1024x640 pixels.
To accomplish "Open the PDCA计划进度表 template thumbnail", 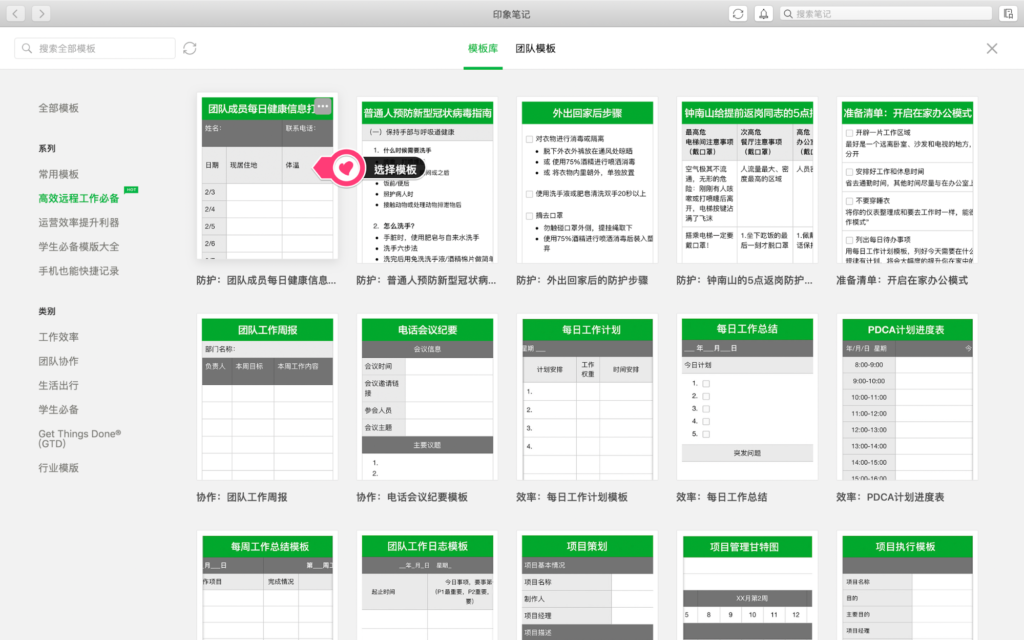I will click(x=907, y=399).
